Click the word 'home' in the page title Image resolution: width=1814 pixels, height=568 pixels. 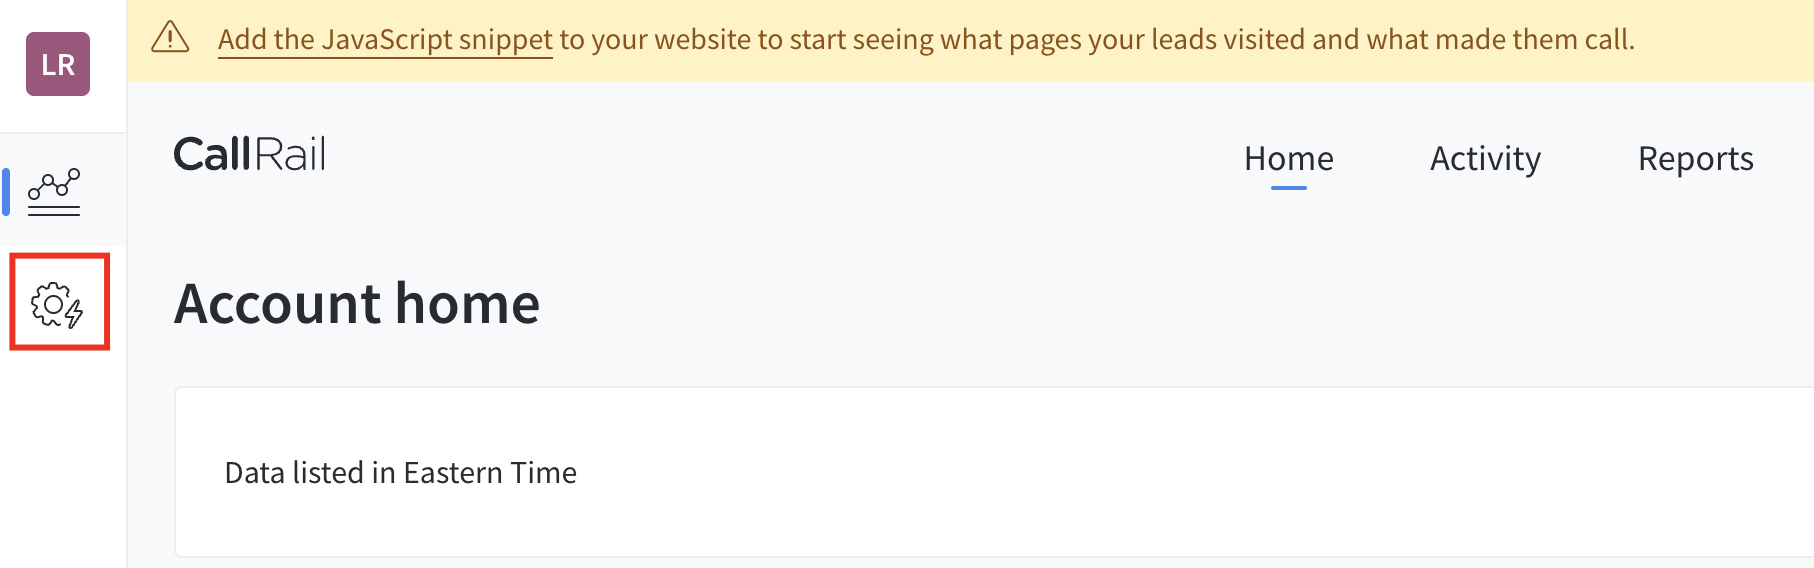click(x=467, y=304)
